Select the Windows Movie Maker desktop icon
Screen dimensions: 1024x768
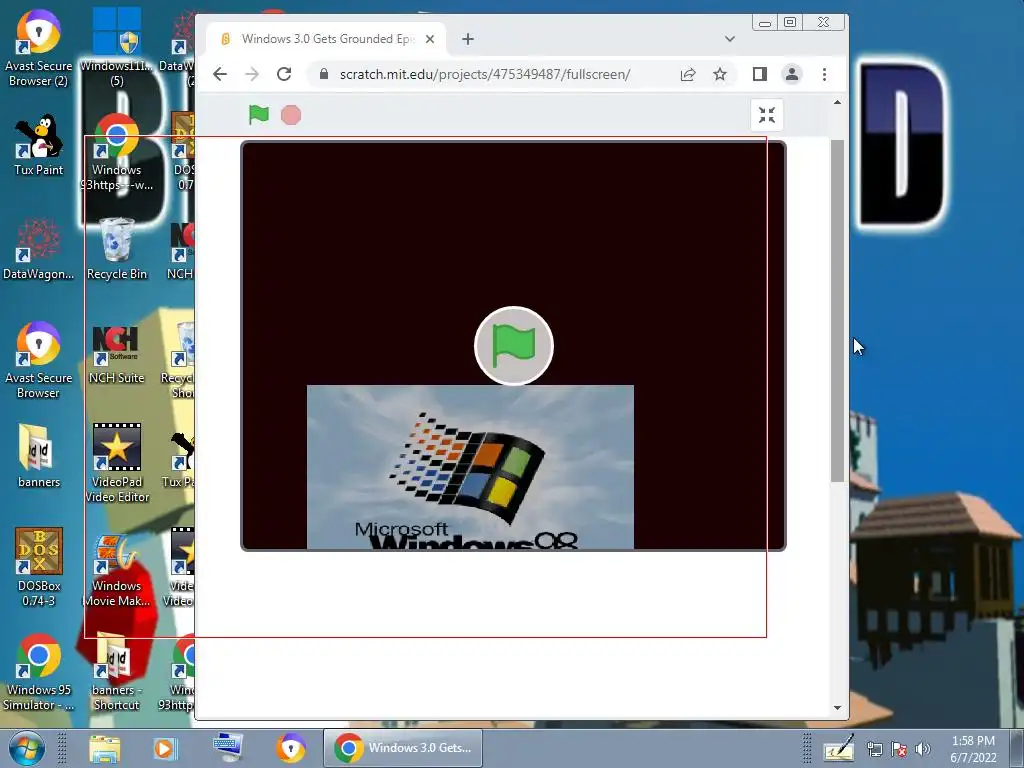[116, 571]
